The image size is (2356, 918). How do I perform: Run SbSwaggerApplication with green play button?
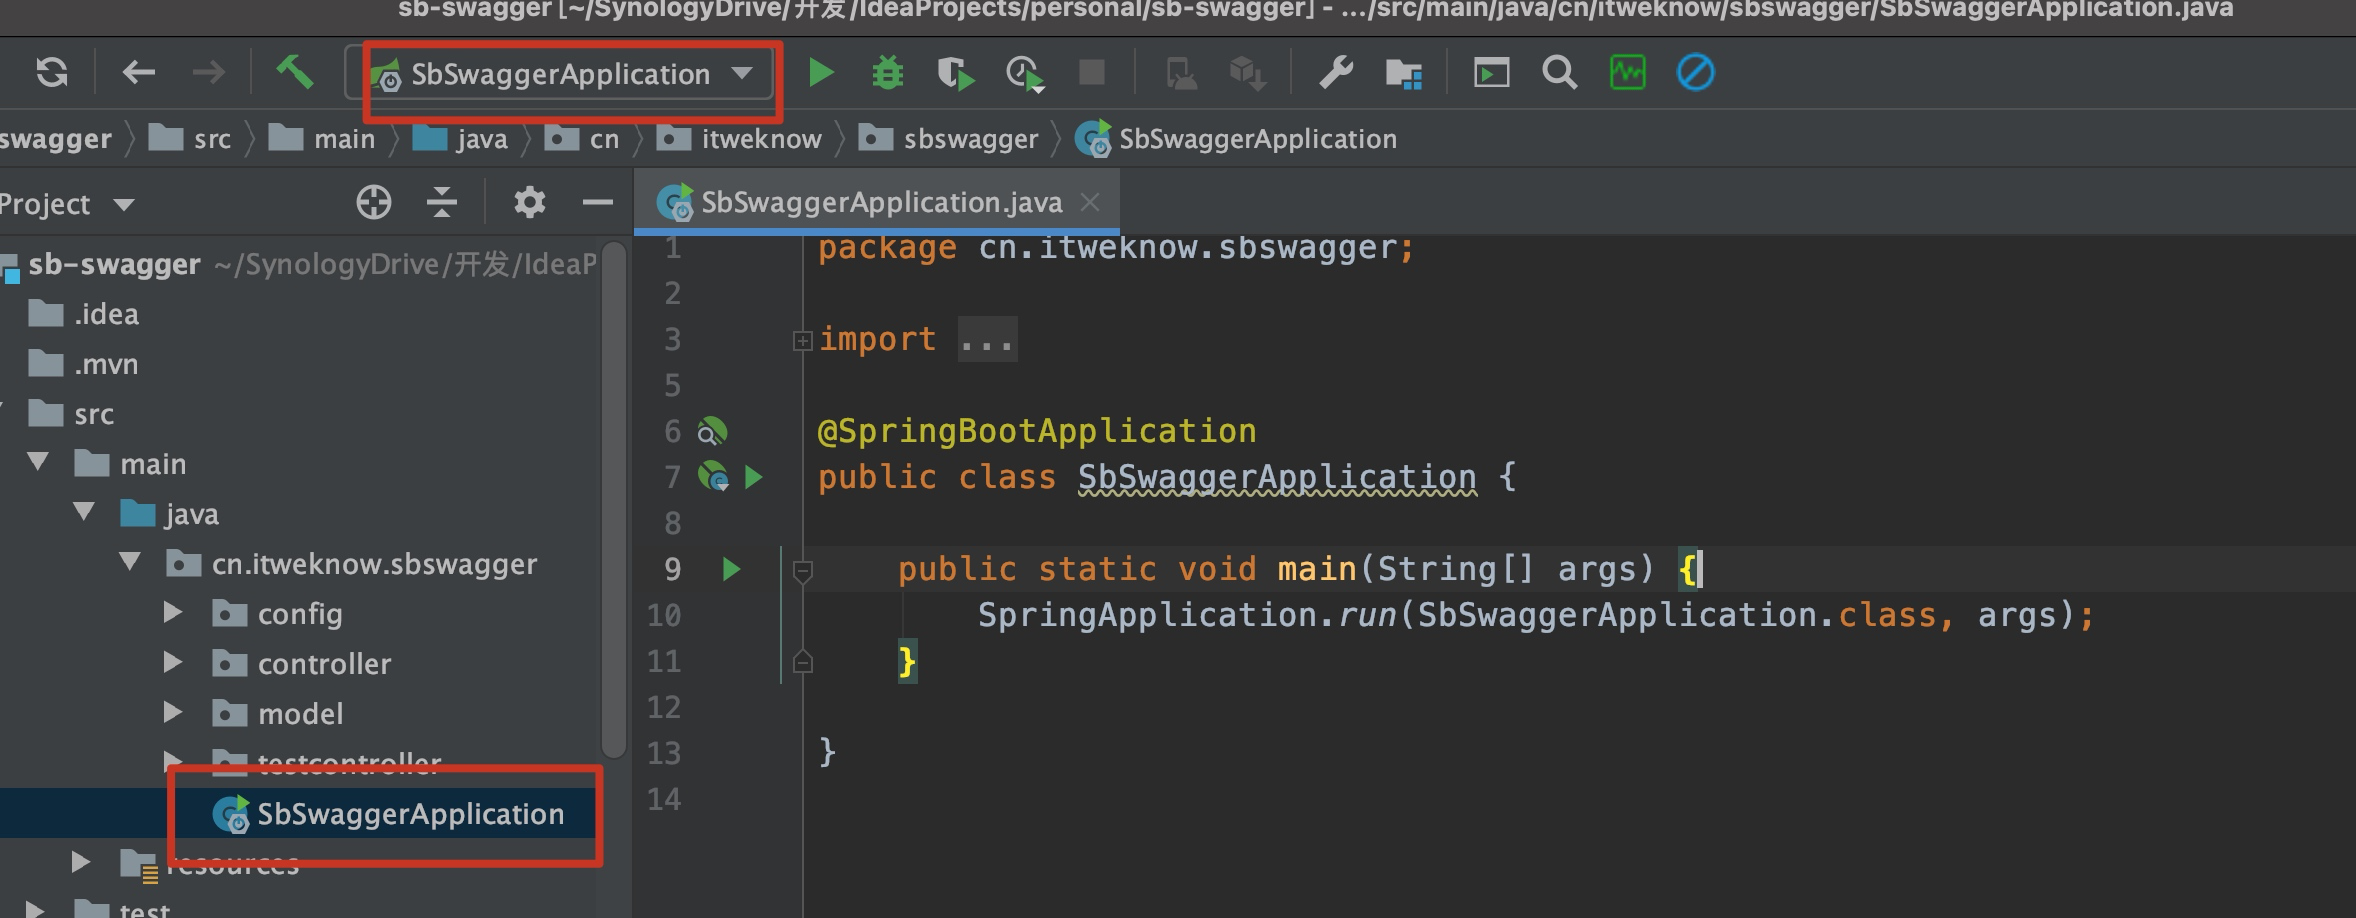821,72
